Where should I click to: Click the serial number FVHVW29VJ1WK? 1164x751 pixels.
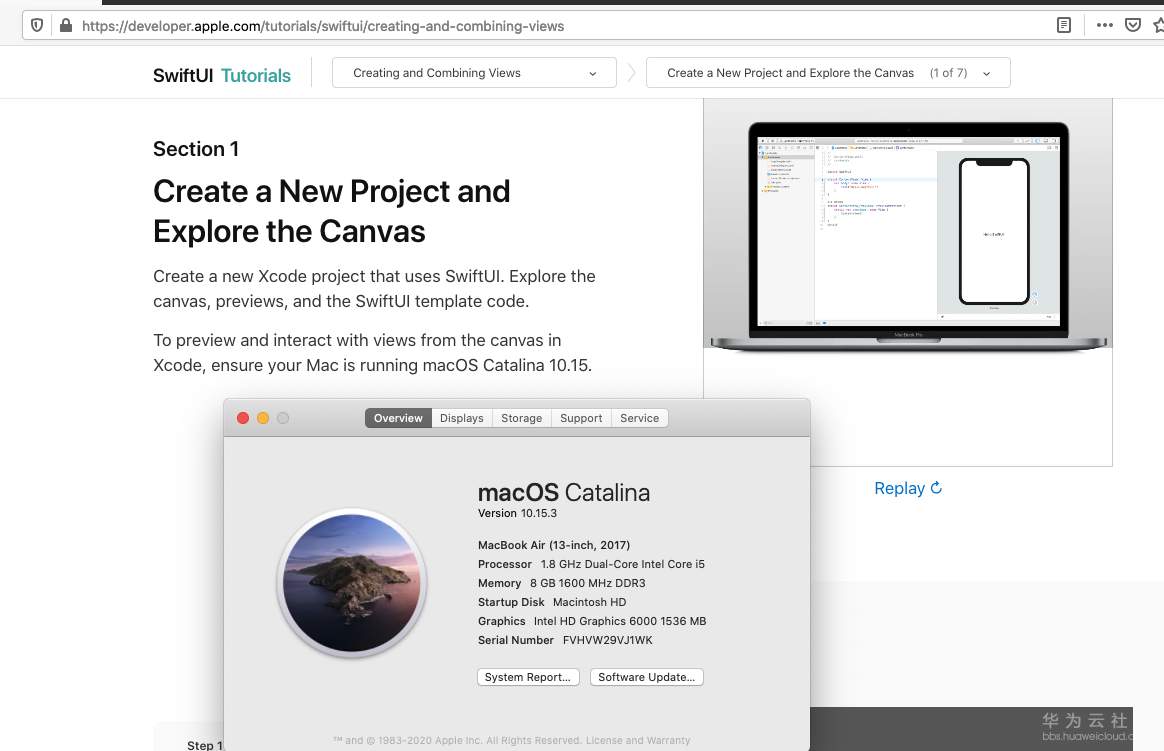607,640
